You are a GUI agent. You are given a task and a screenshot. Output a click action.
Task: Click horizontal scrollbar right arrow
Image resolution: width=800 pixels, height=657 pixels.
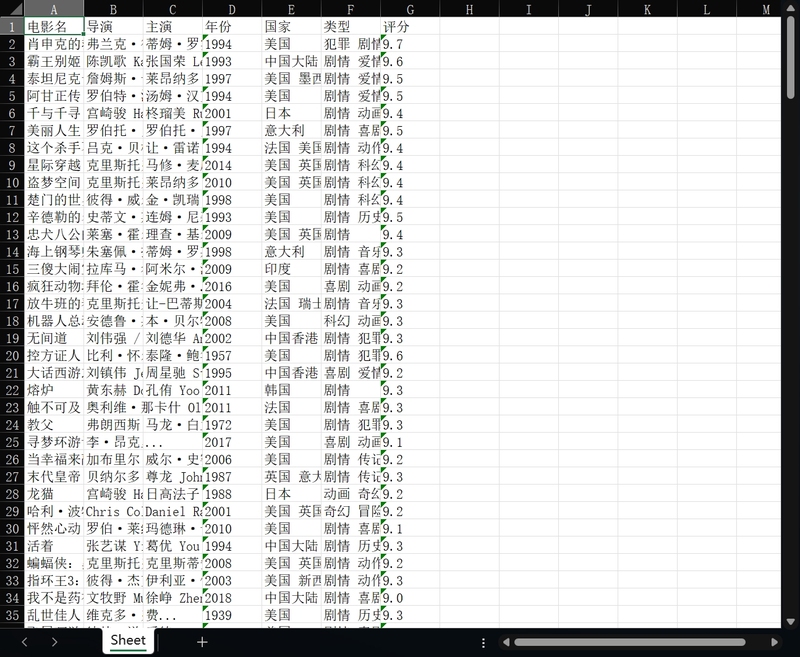(774, 642)
